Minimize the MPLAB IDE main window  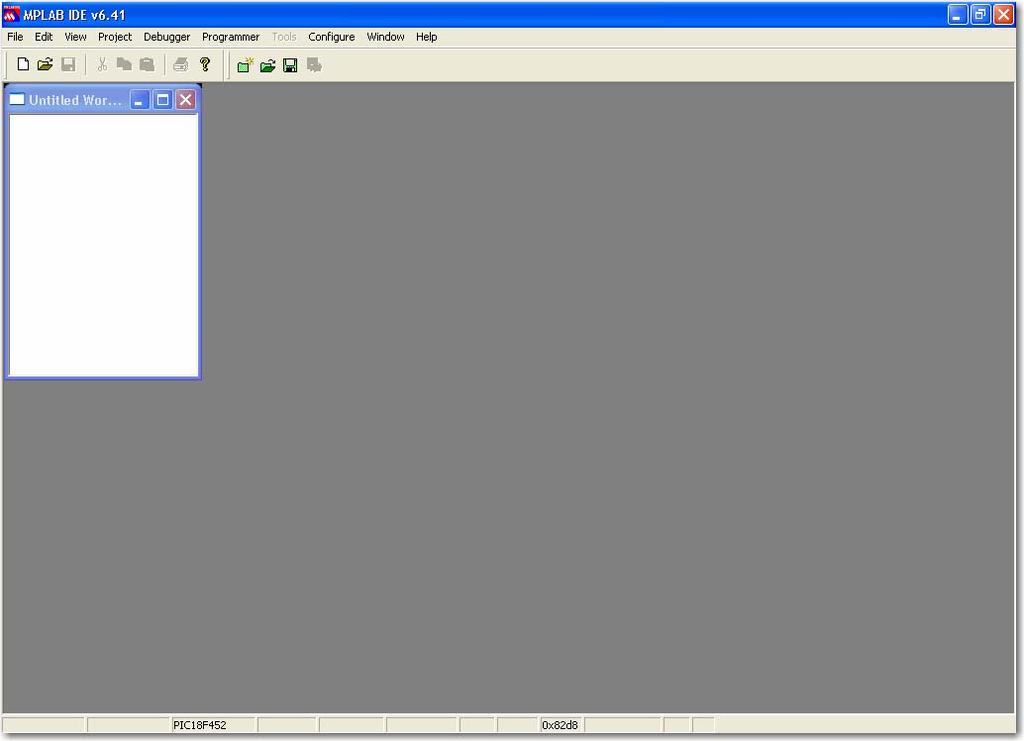coord(957,14)
